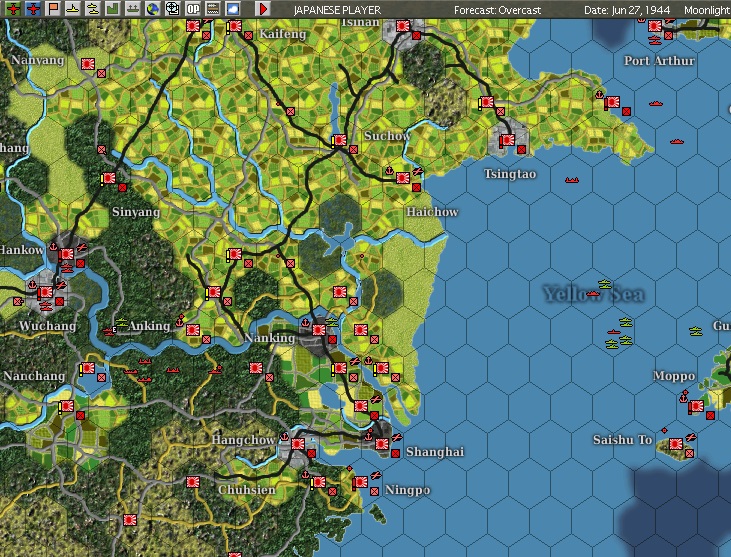Select the yellow task force above Yellow Sea label
Viewport: 731px width, 557px height.
pyautogui.click(x=605, y=283)
